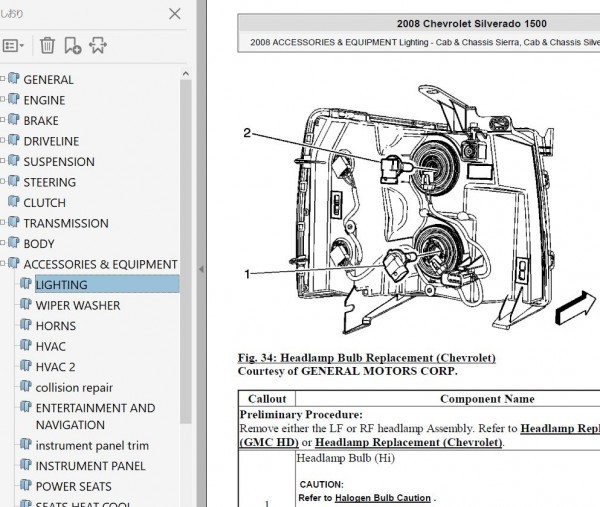Go to the POWER SEATS bookmark
The image size is (600, 507).
coord(73,486)
